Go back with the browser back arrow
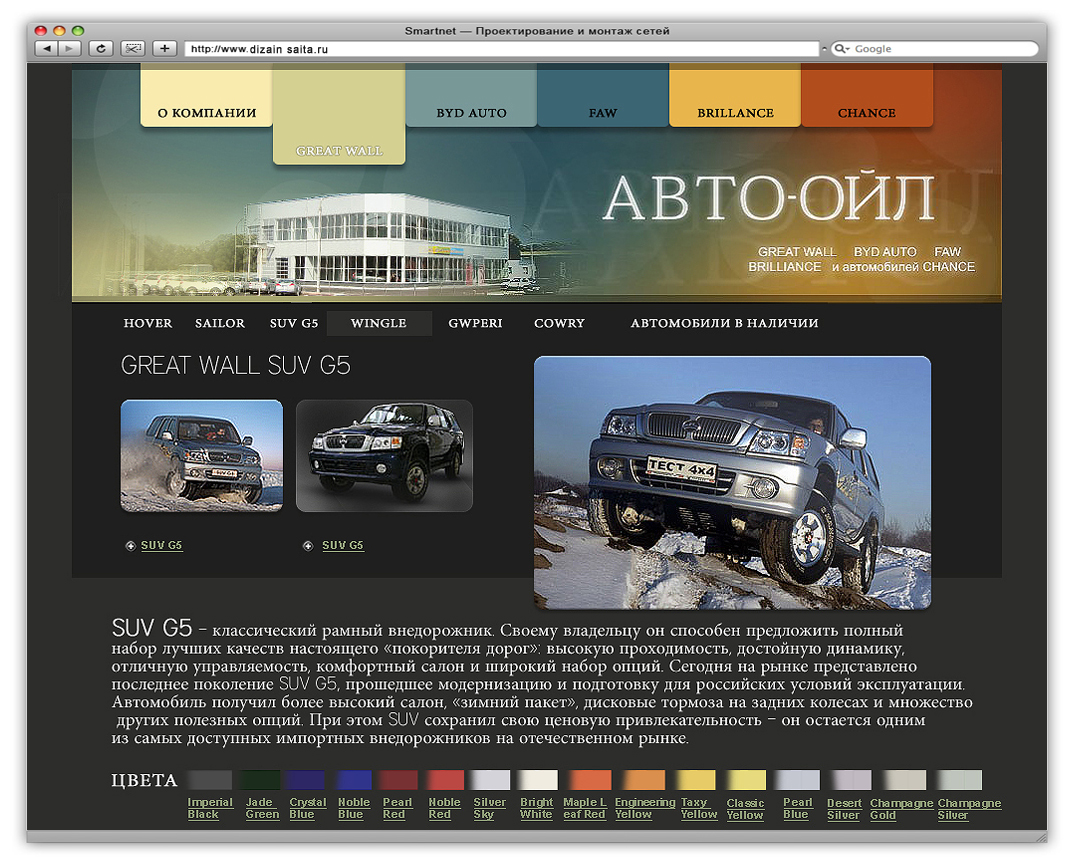The image size is (1074, 861). pyautogui.click(x=46, y=49)
